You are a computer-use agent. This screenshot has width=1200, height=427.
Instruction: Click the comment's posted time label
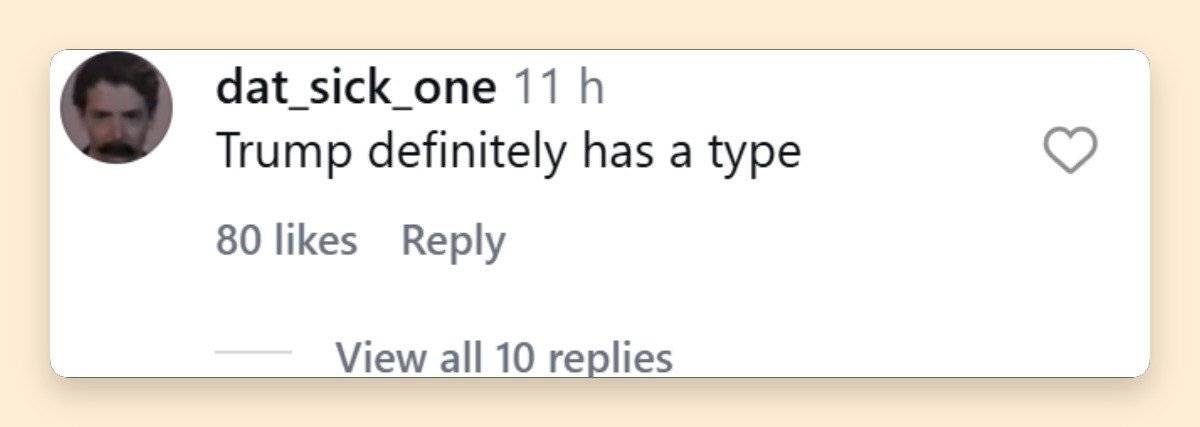(x=558, y=90)
